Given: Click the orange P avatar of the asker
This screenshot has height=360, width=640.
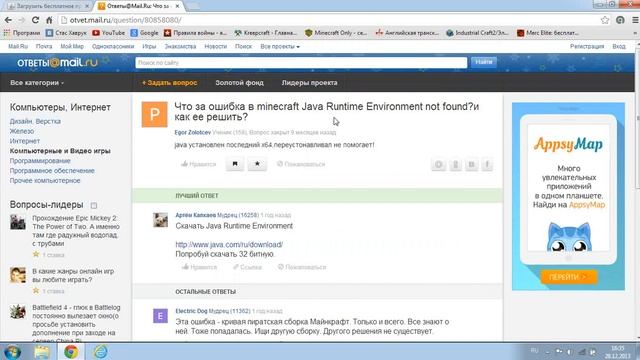Looking at the screenshot, I should click(x=154, y=115).
